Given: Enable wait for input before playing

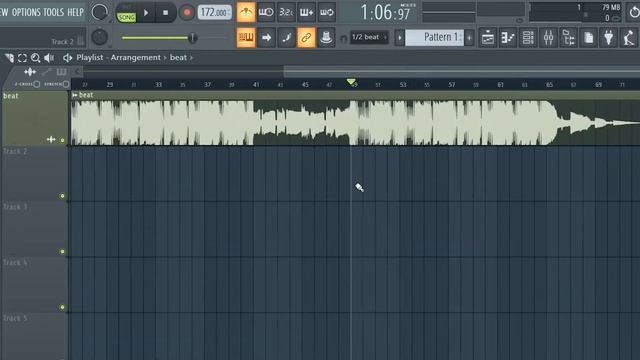Looking at the screenshot, I should point(266,12).
